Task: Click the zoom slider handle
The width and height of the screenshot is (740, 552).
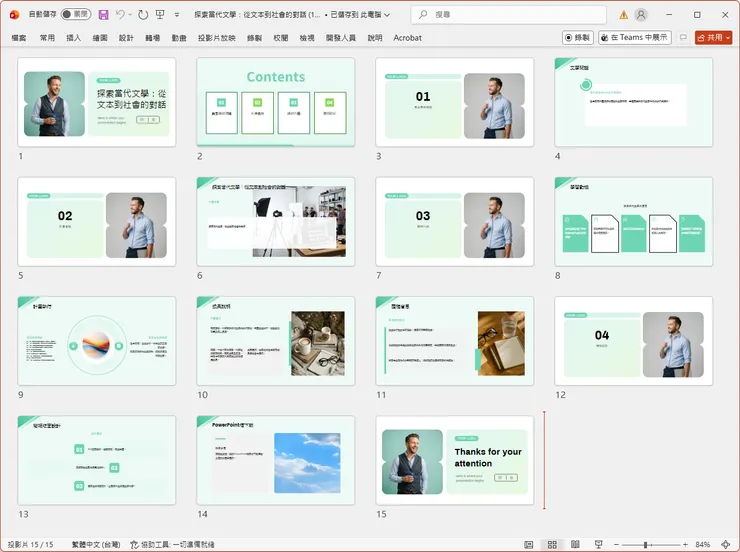Action: (x=645, y=544)
